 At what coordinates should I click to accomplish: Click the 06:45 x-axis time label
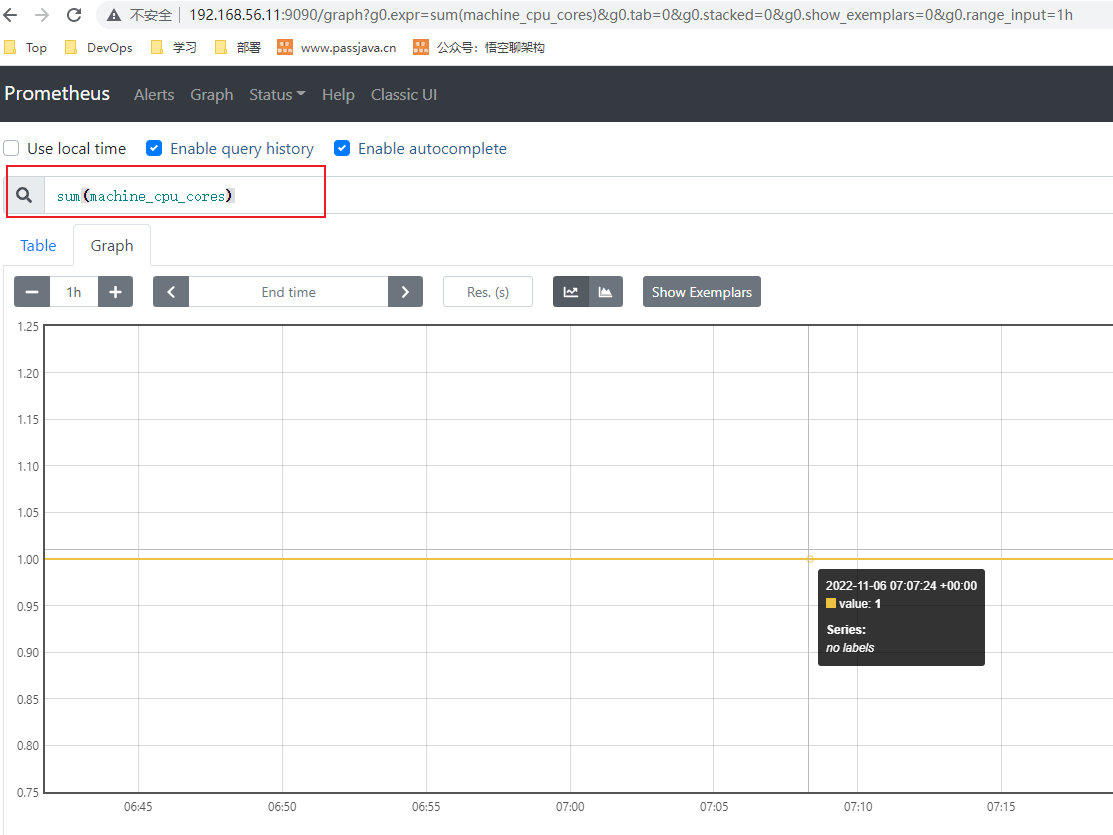pyautogui.click(x=138, y=807)
